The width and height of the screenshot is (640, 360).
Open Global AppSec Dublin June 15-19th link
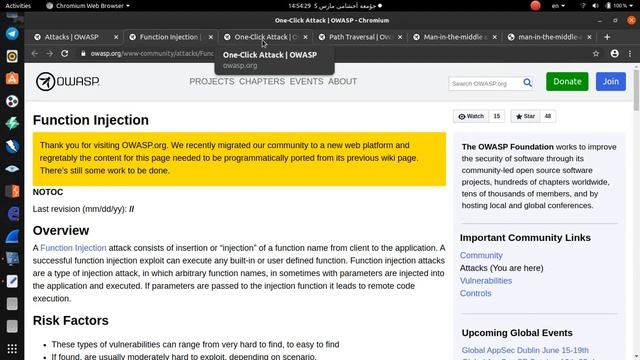525,350
